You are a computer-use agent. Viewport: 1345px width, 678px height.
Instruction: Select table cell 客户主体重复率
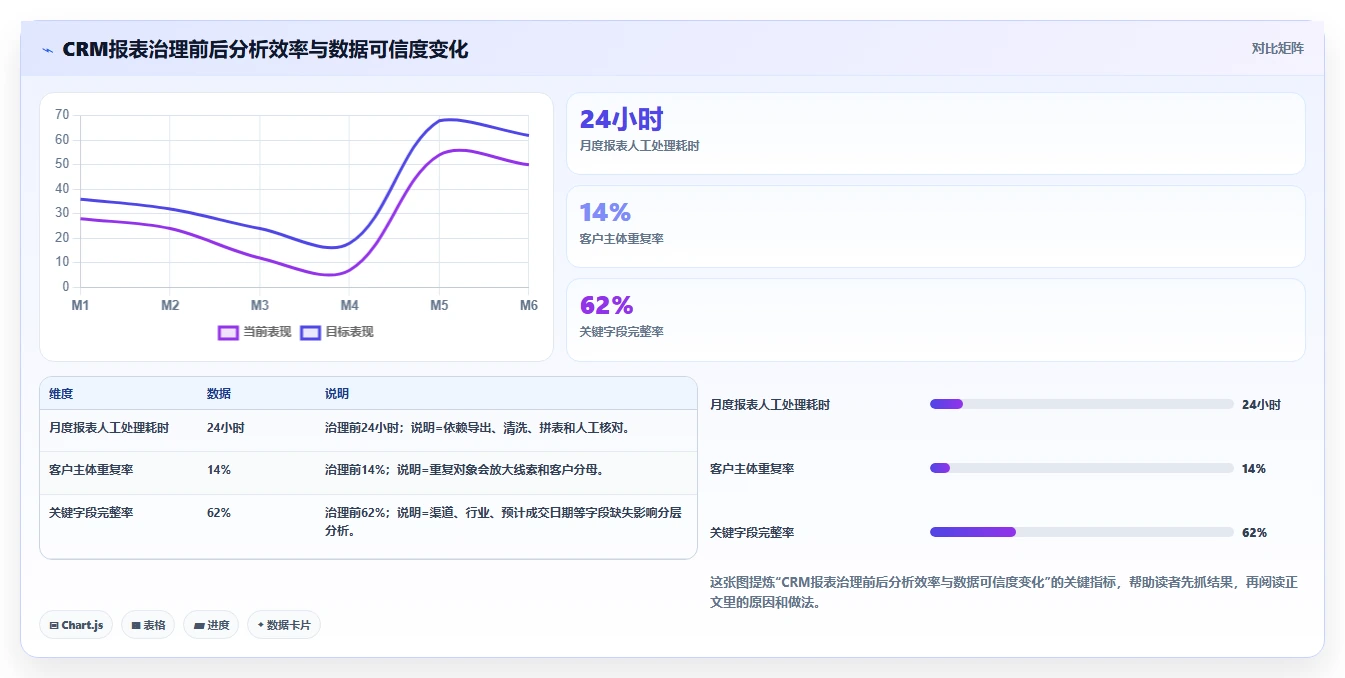point(91,469)
